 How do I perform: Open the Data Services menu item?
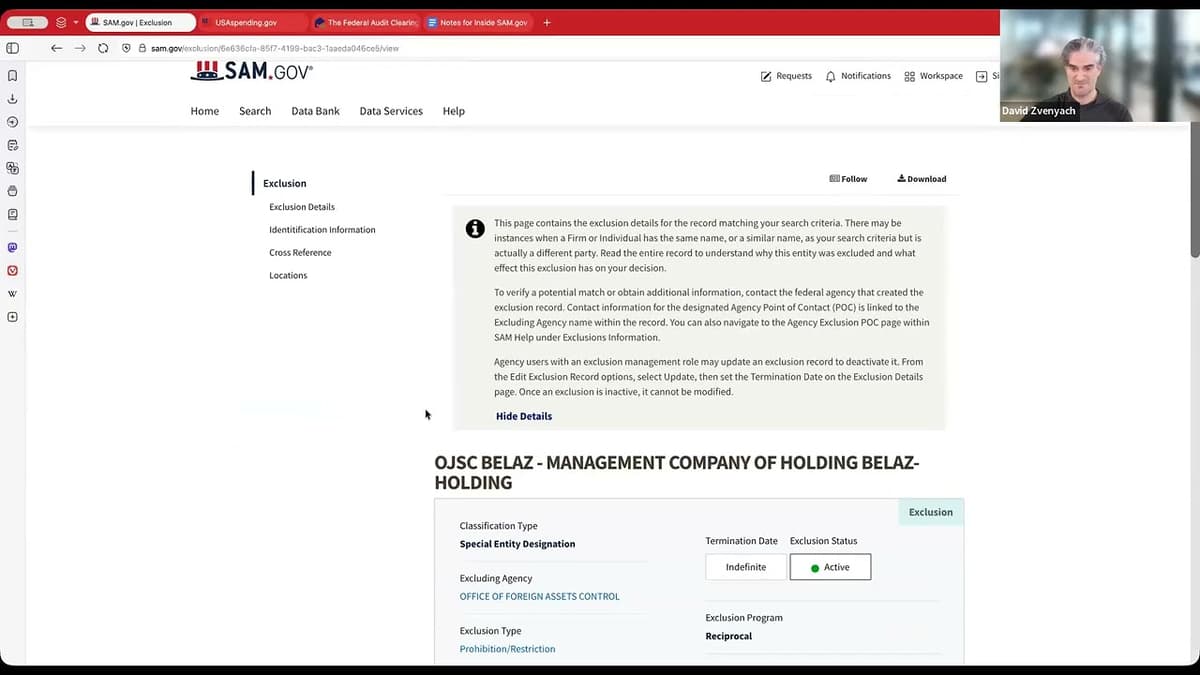(x=391, y=111)
